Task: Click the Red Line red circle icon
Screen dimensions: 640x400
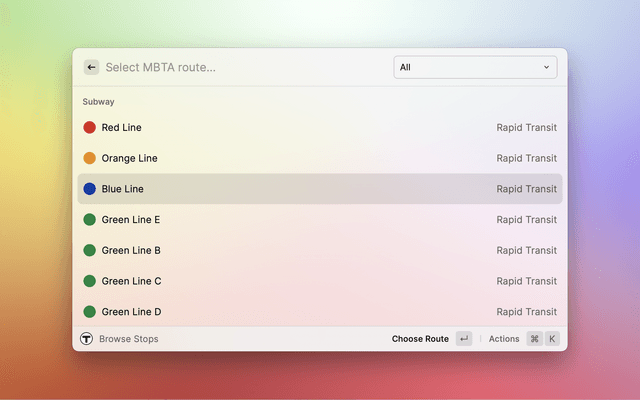Action: click(x=89, y=128)
